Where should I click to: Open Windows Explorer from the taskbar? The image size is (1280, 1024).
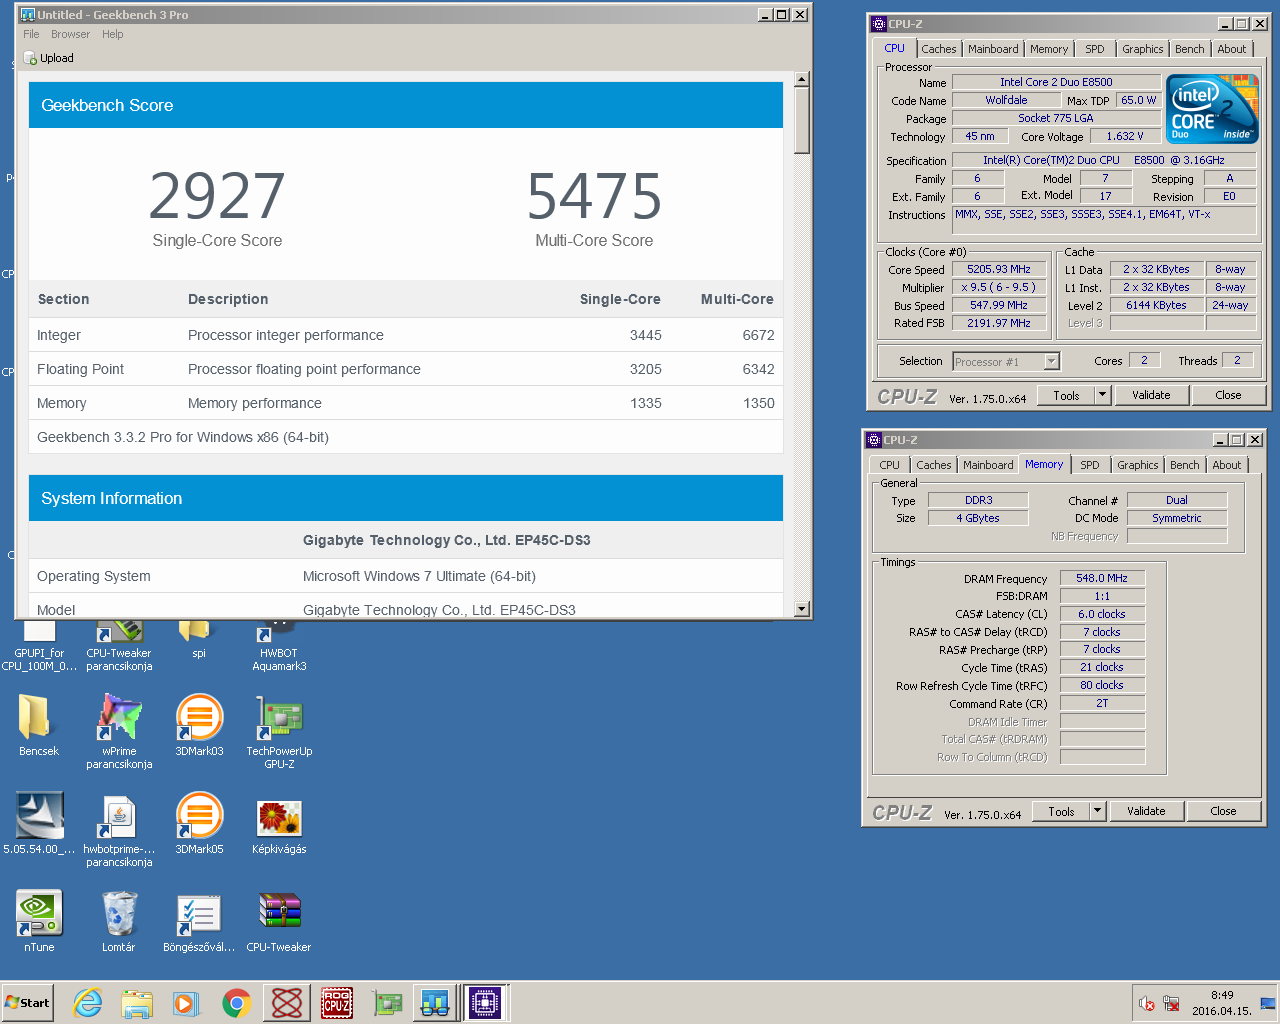137,1003
